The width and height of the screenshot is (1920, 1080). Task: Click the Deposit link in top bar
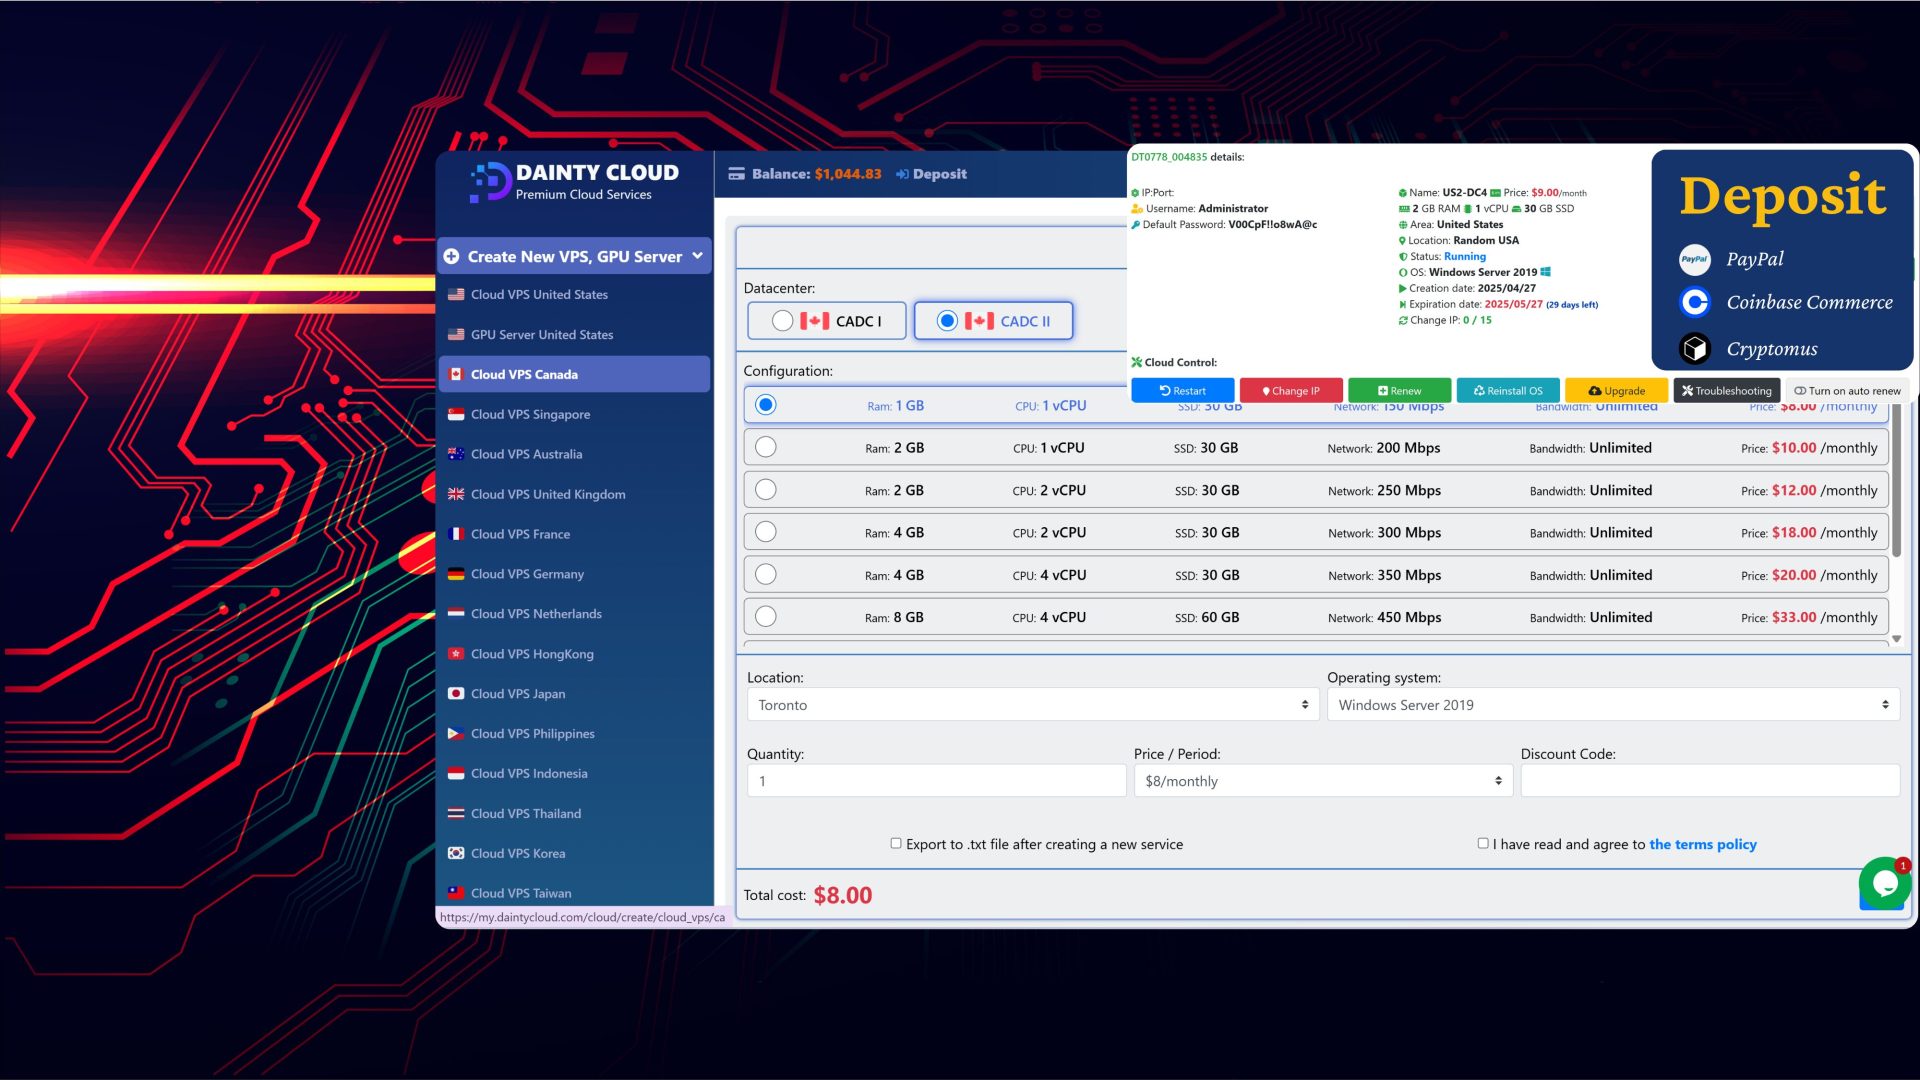pyautogui.click(x=931, y=174)
